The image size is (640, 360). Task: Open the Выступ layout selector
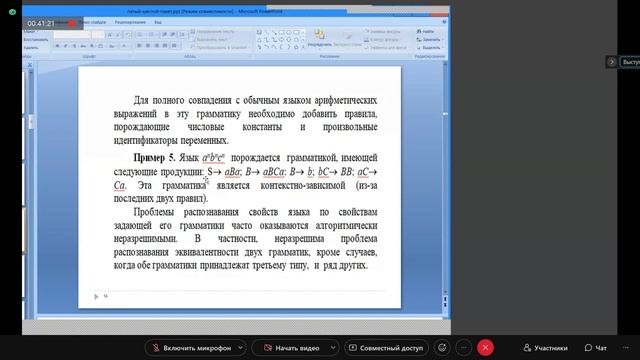pos(630,62)
